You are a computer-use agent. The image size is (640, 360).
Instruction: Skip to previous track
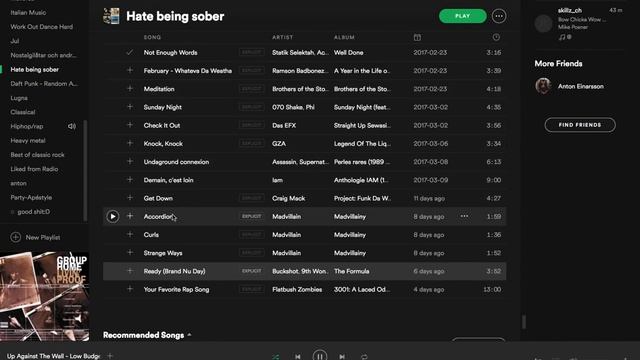click(298, 357)
